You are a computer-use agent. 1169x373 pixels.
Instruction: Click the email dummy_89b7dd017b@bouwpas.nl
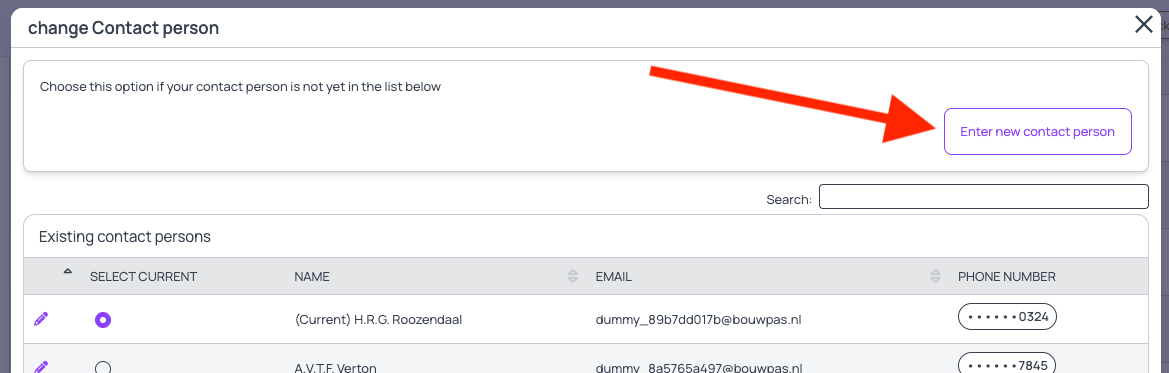[699, 319]
